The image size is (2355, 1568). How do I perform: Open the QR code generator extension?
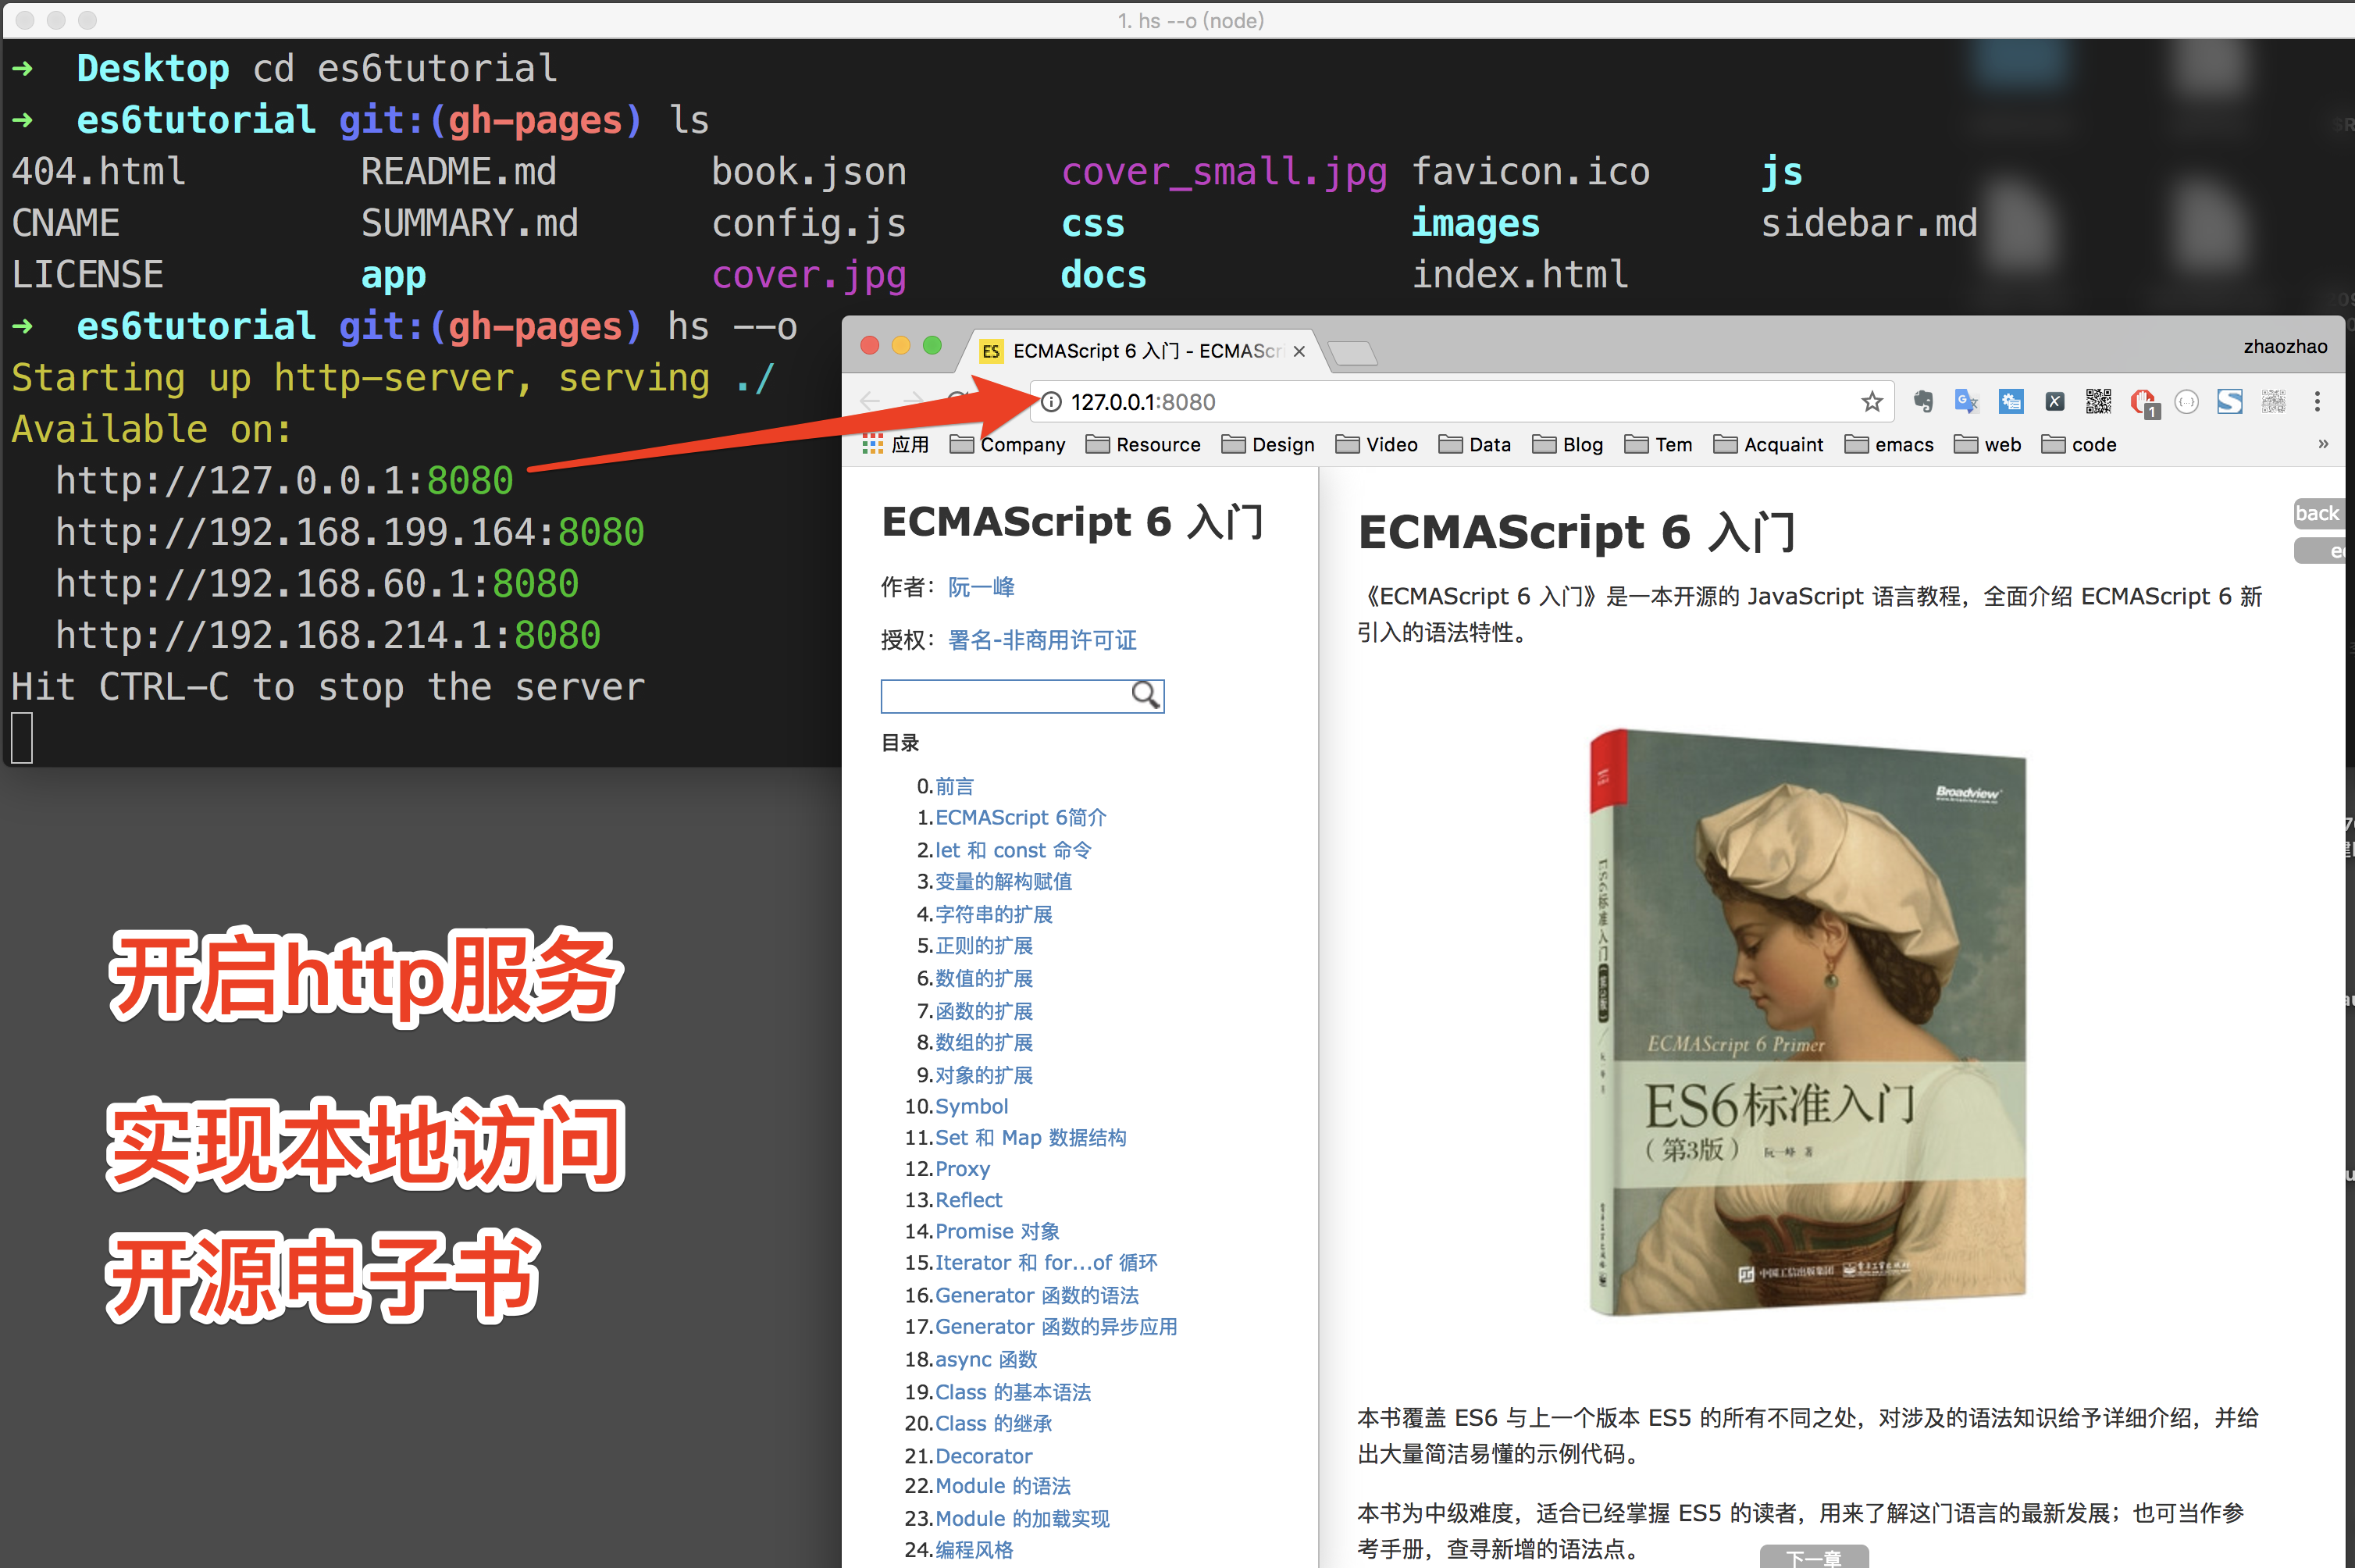point(2099,402)
